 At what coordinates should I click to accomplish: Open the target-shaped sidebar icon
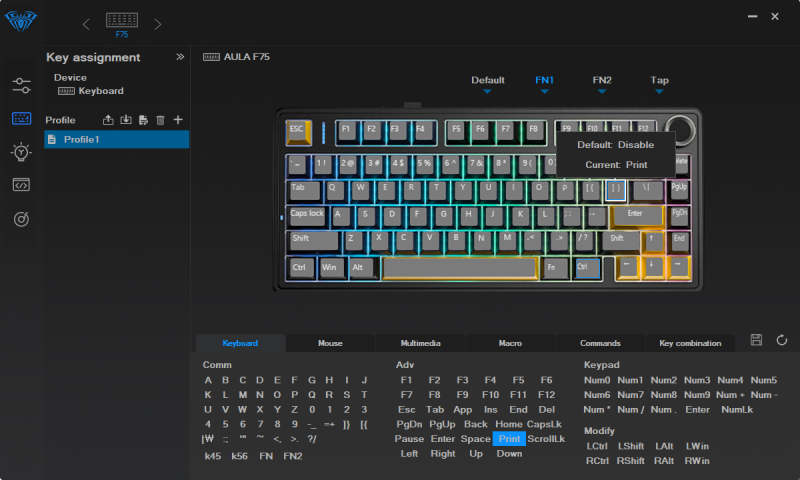click(x=21, y=219)
